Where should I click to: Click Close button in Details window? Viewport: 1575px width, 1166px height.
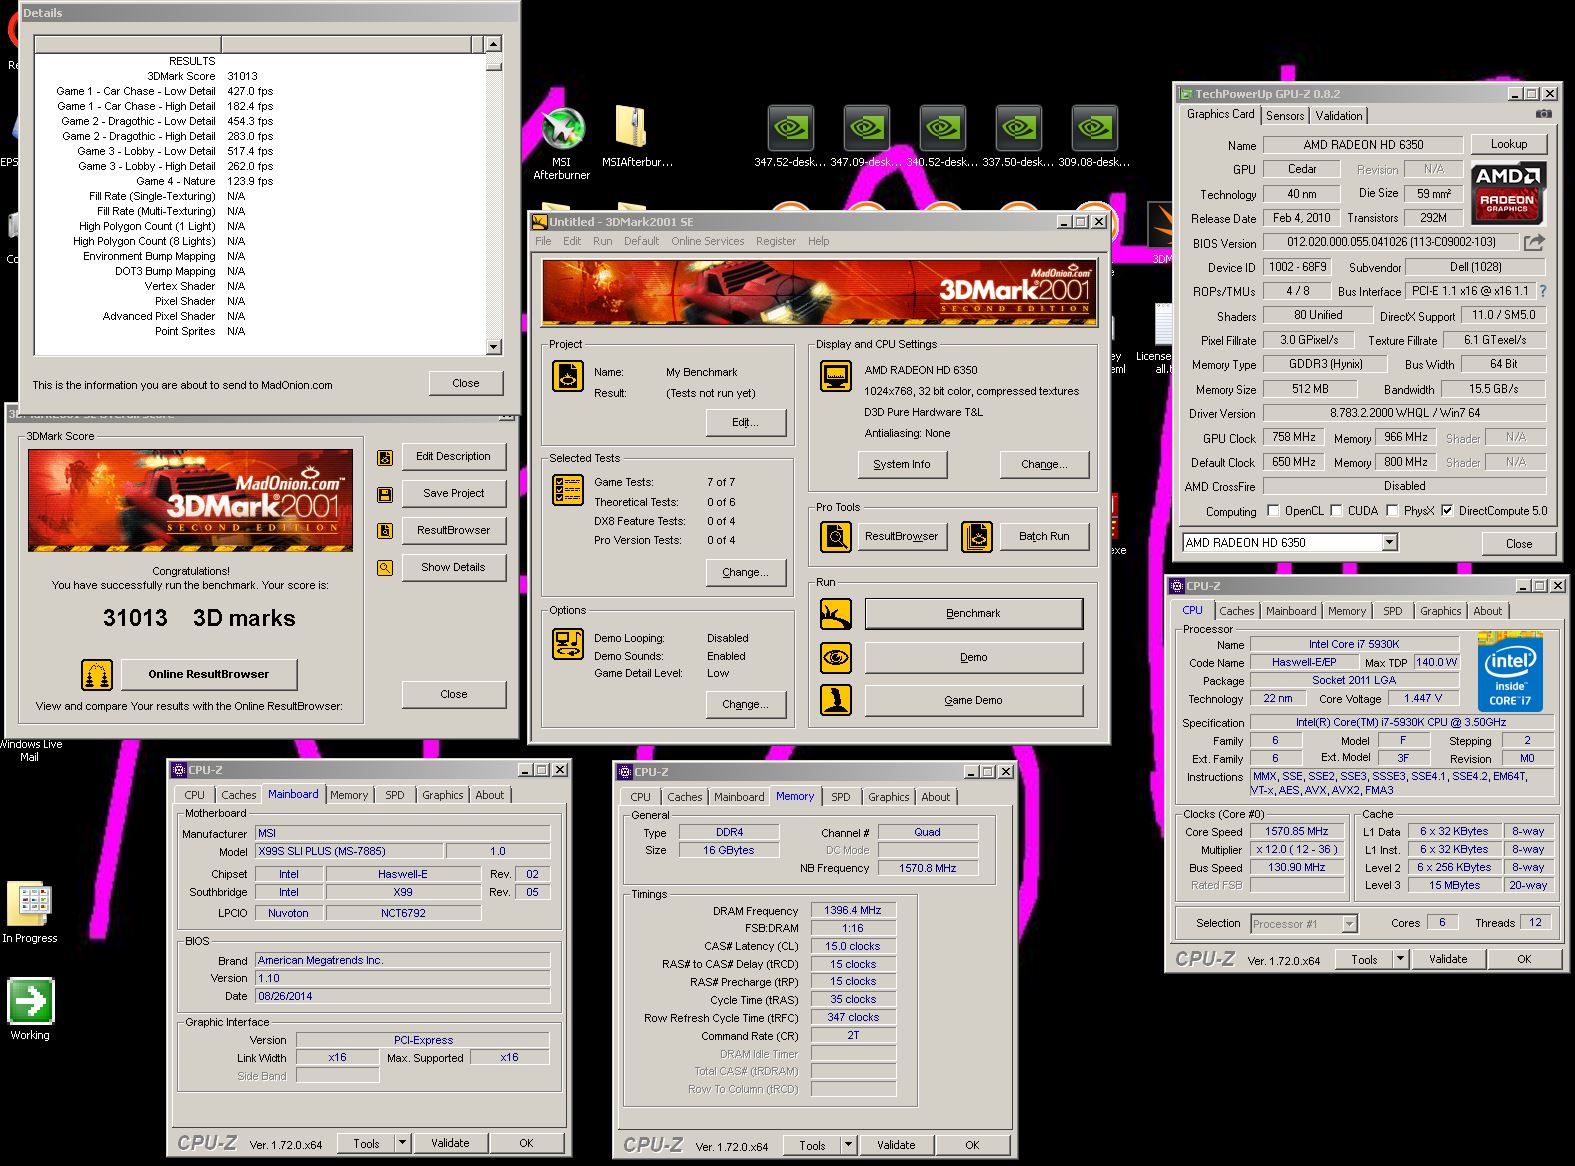(466, 383)
